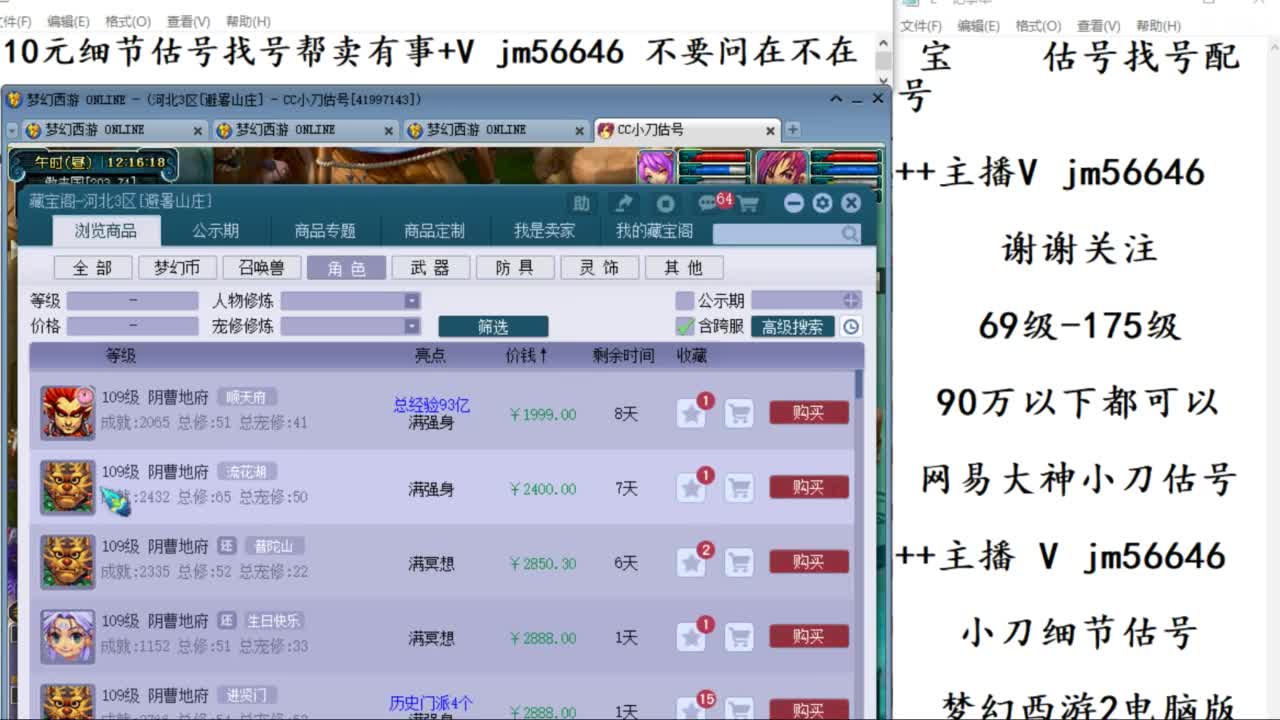Open 帮助(H) menu in right notepad

click(x=1158, y=26)
